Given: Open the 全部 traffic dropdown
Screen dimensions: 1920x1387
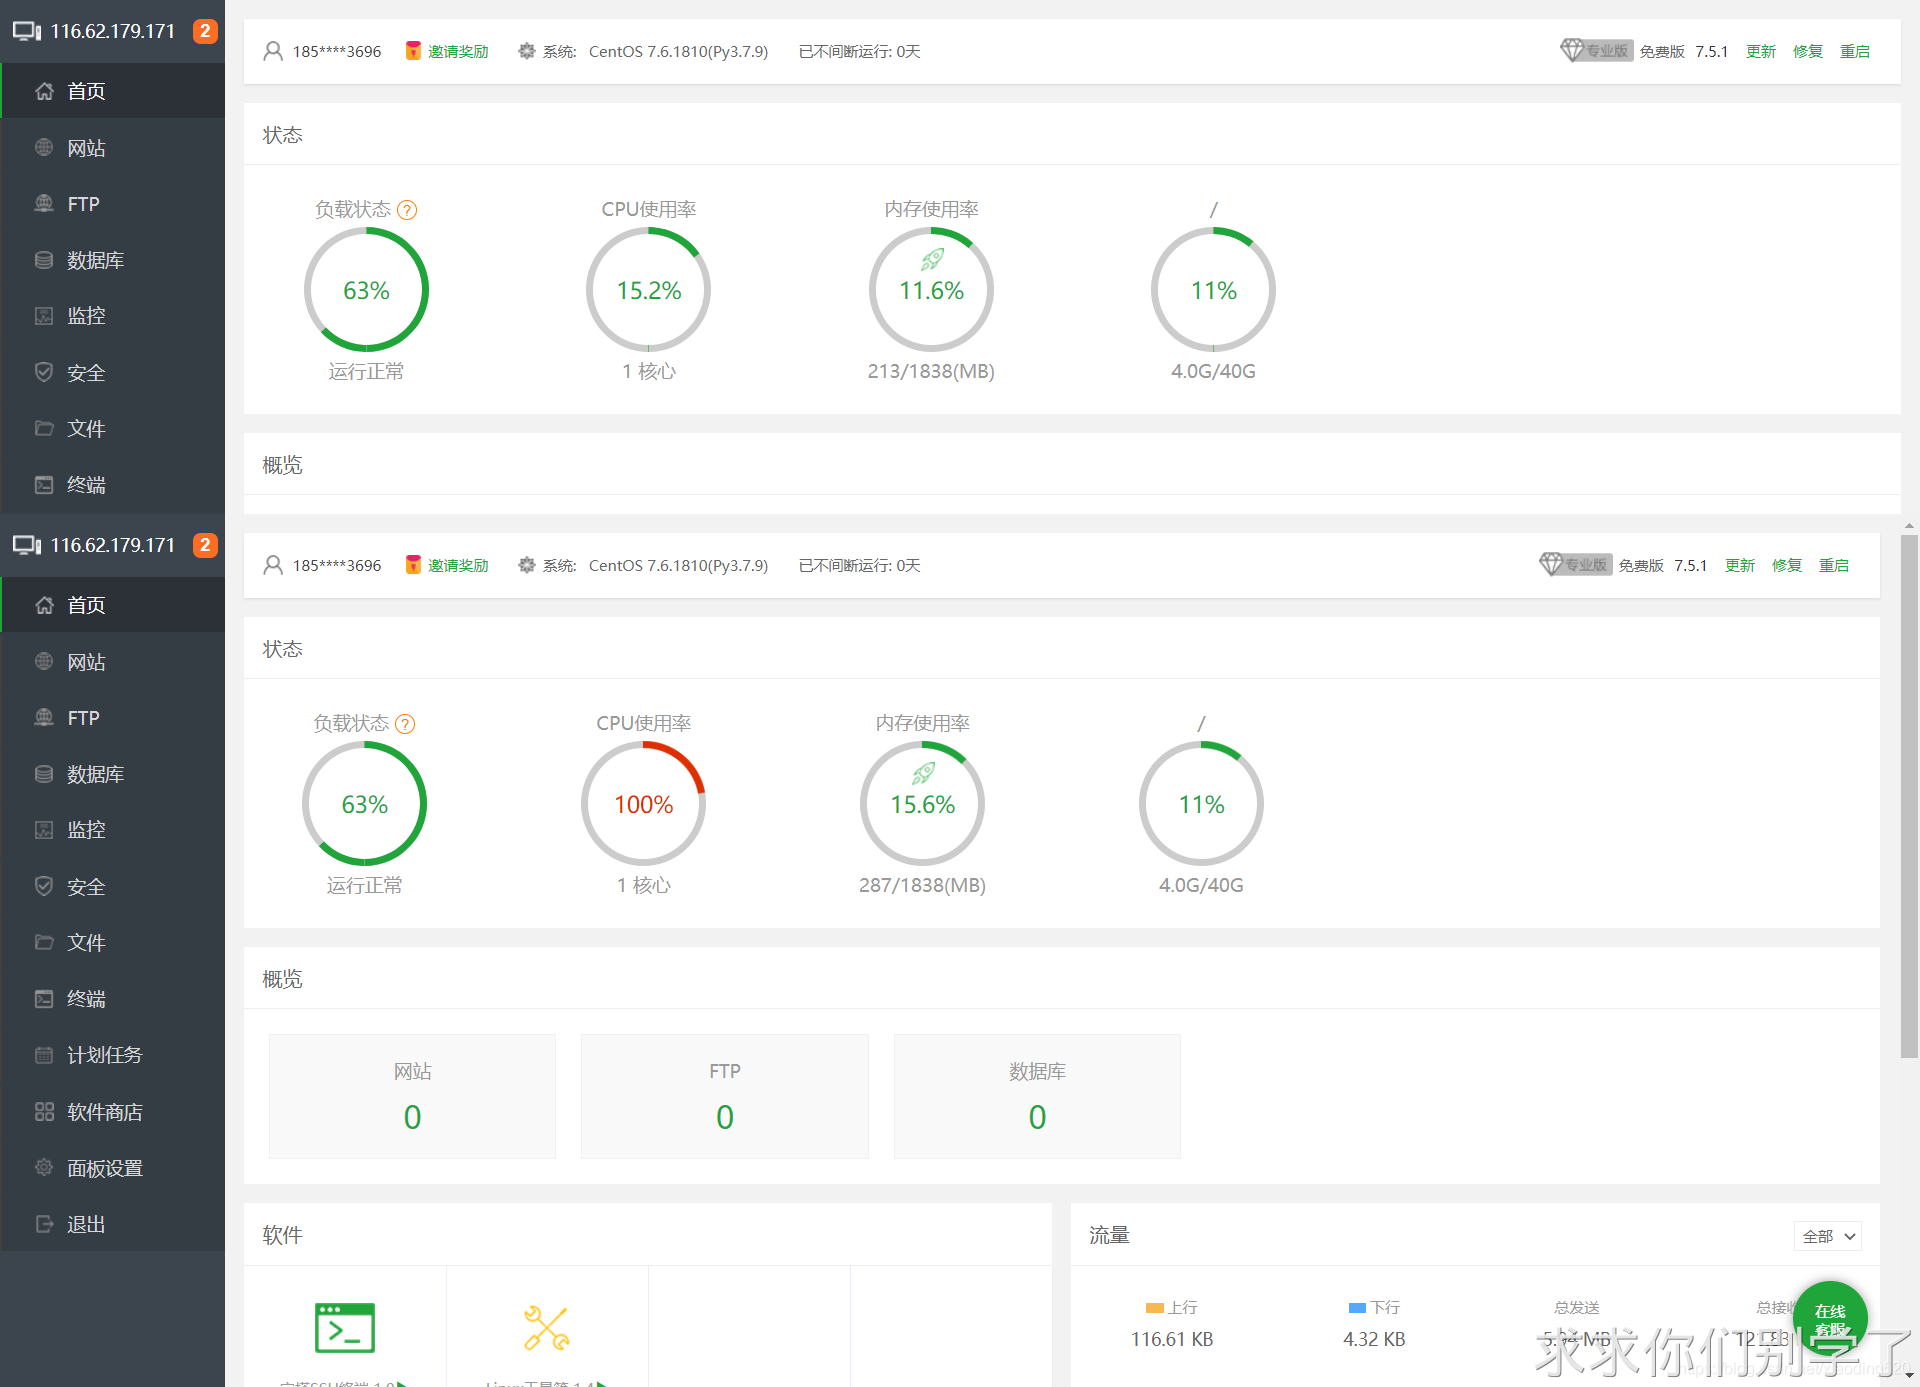Looking at the screenshot, I should tap(1827, 1236).
